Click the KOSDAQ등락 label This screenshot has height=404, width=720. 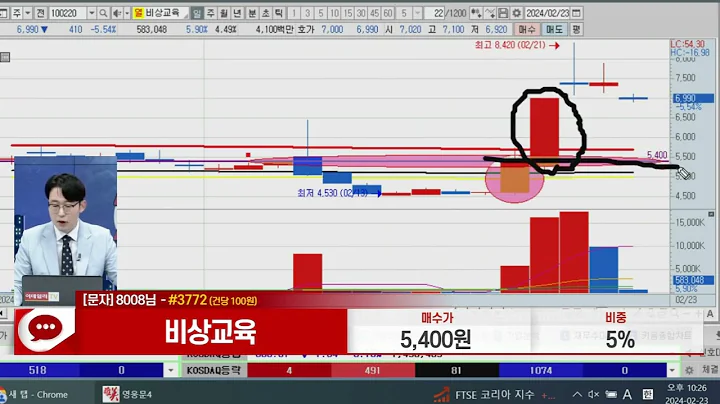[x=214, y=370]
